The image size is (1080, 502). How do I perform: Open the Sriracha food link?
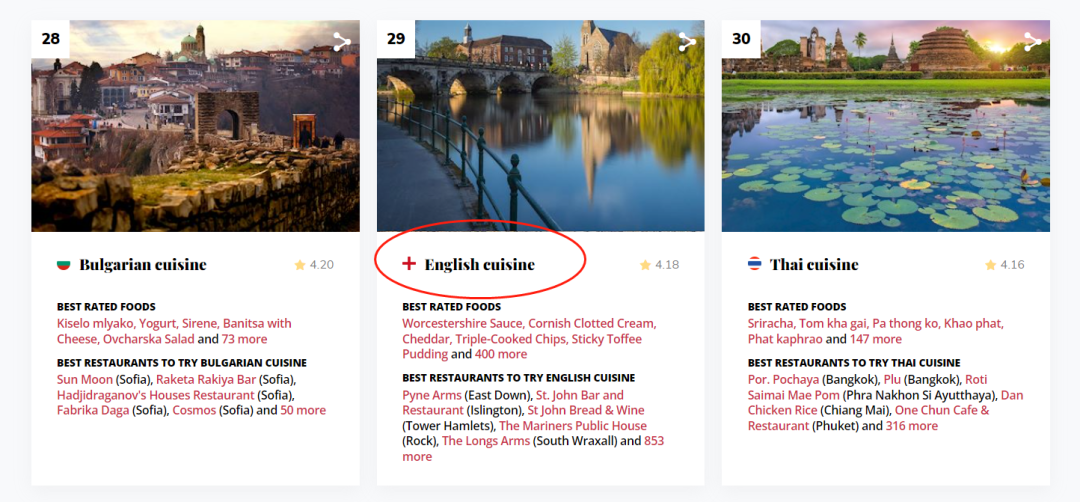tap(771, 324)
